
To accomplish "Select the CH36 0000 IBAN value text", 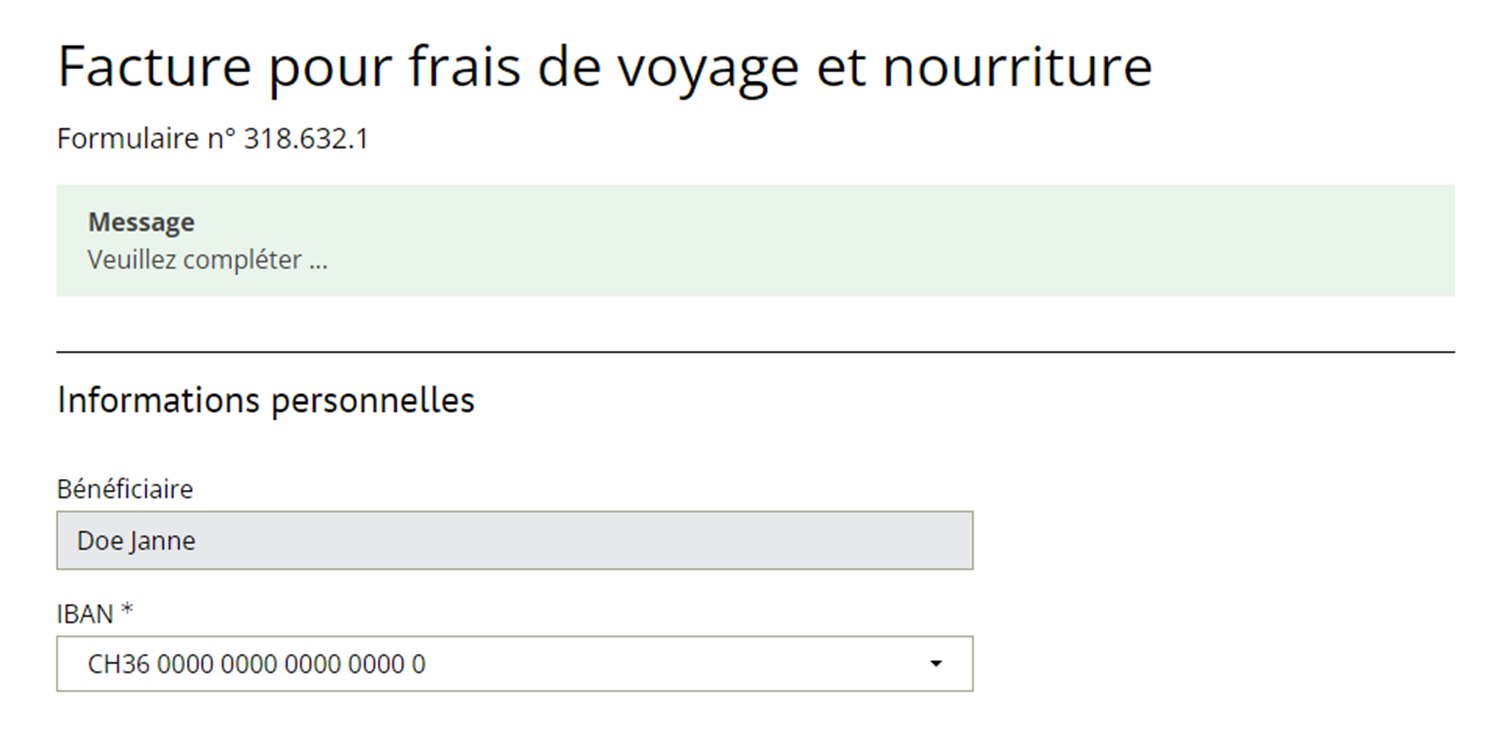I will click(x=256, y=664).
